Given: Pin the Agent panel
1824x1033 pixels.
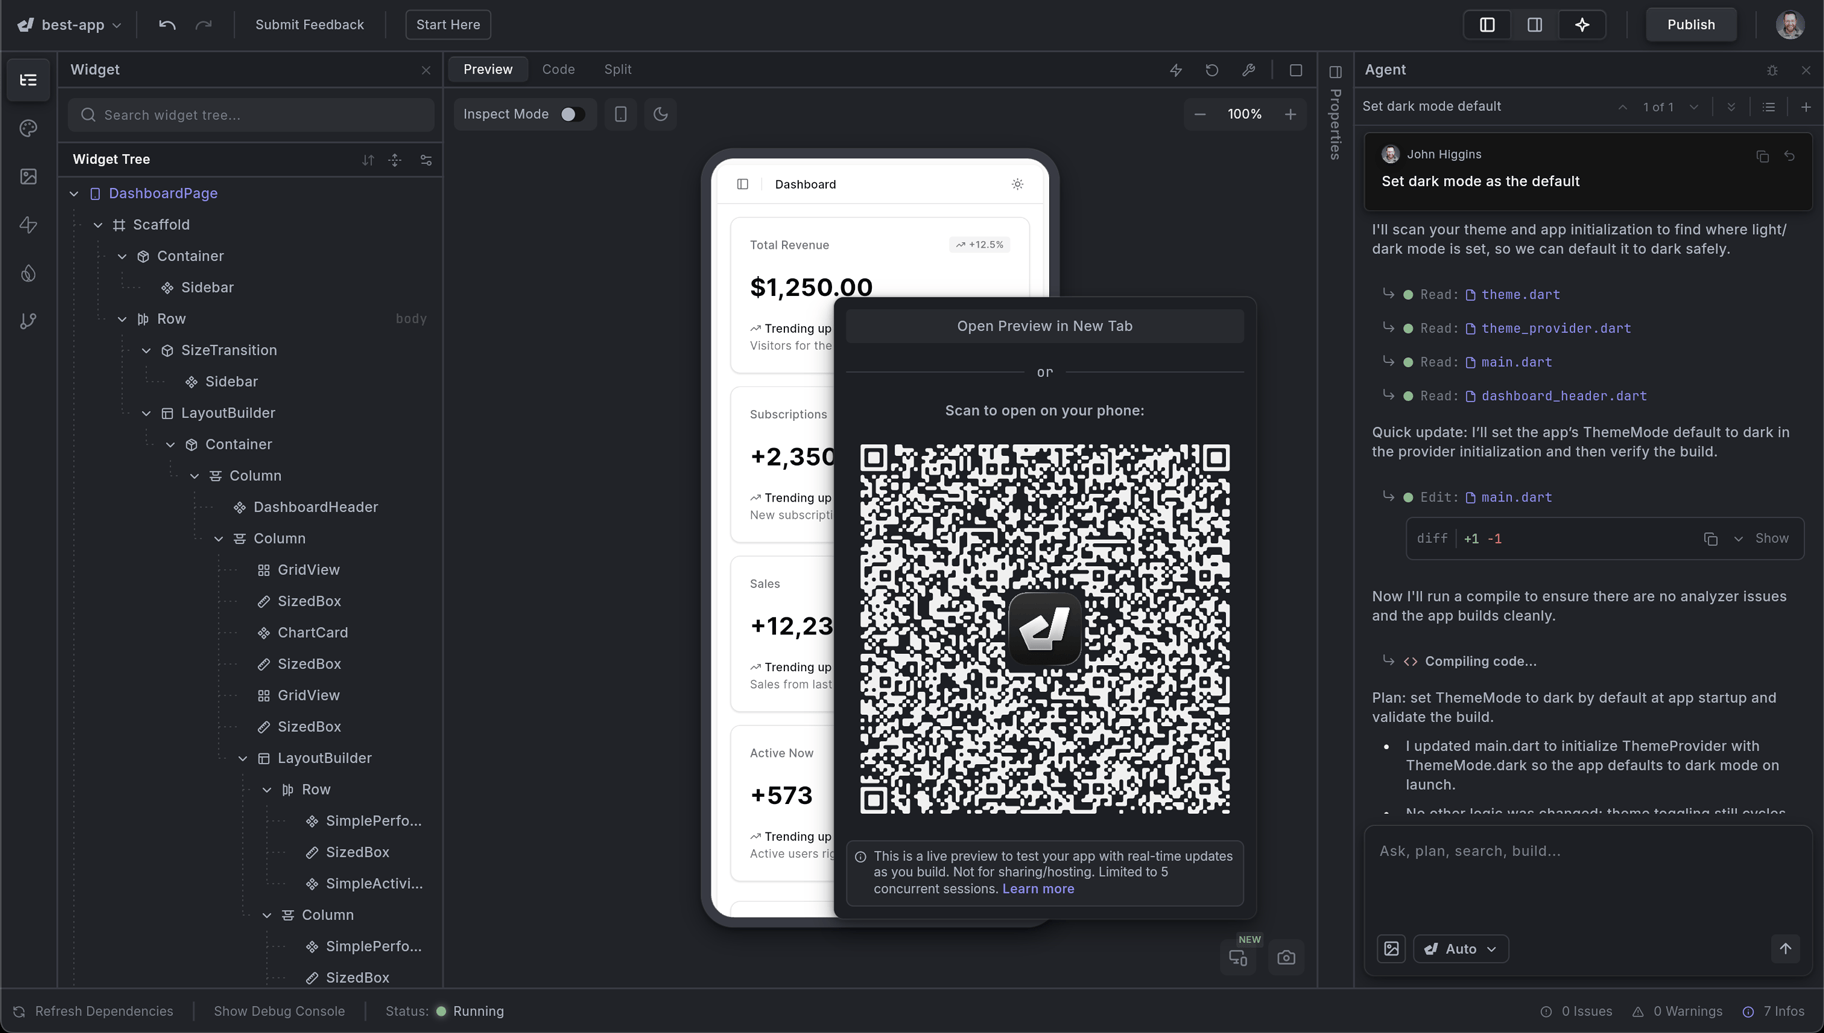Looking at the screenshot, I should (1773, 70).
